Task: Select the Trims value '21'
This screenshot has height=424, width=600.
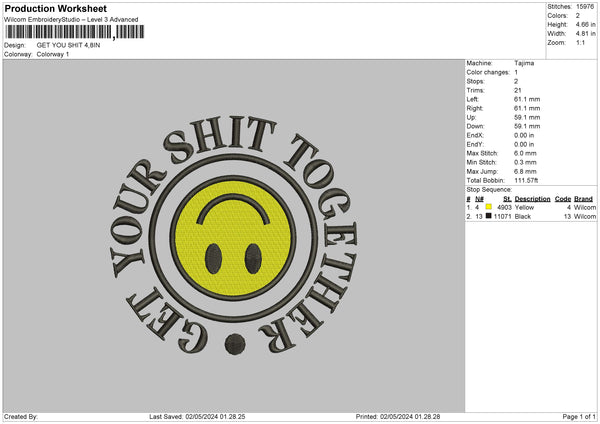Action: [x=518, y=90]
